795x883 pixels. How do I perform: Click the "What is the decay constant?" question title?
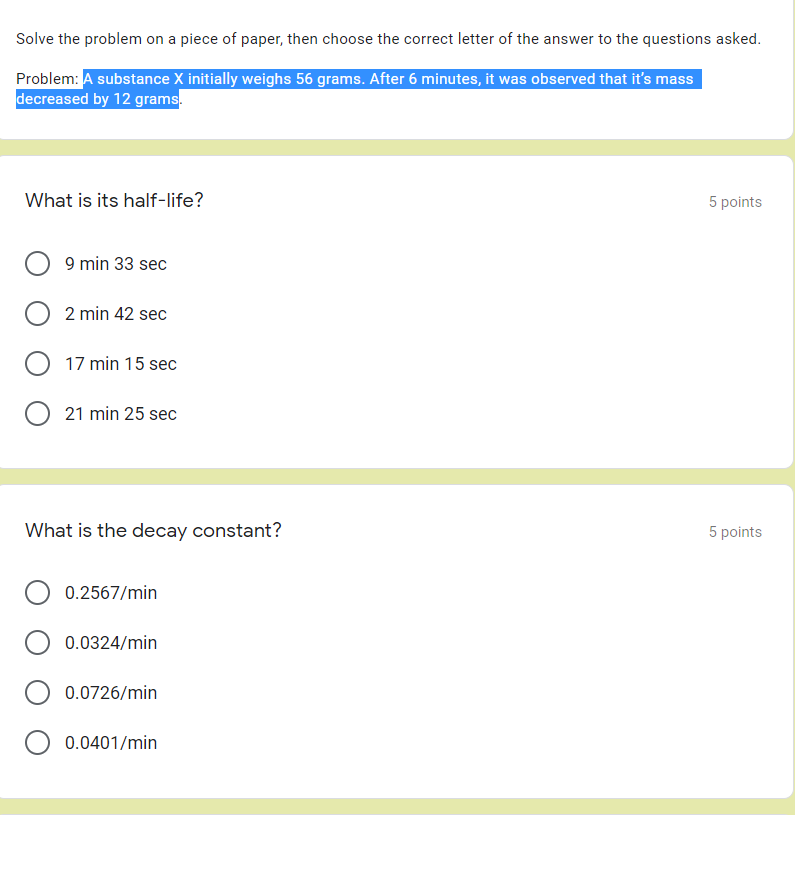(x=153, y=530)
